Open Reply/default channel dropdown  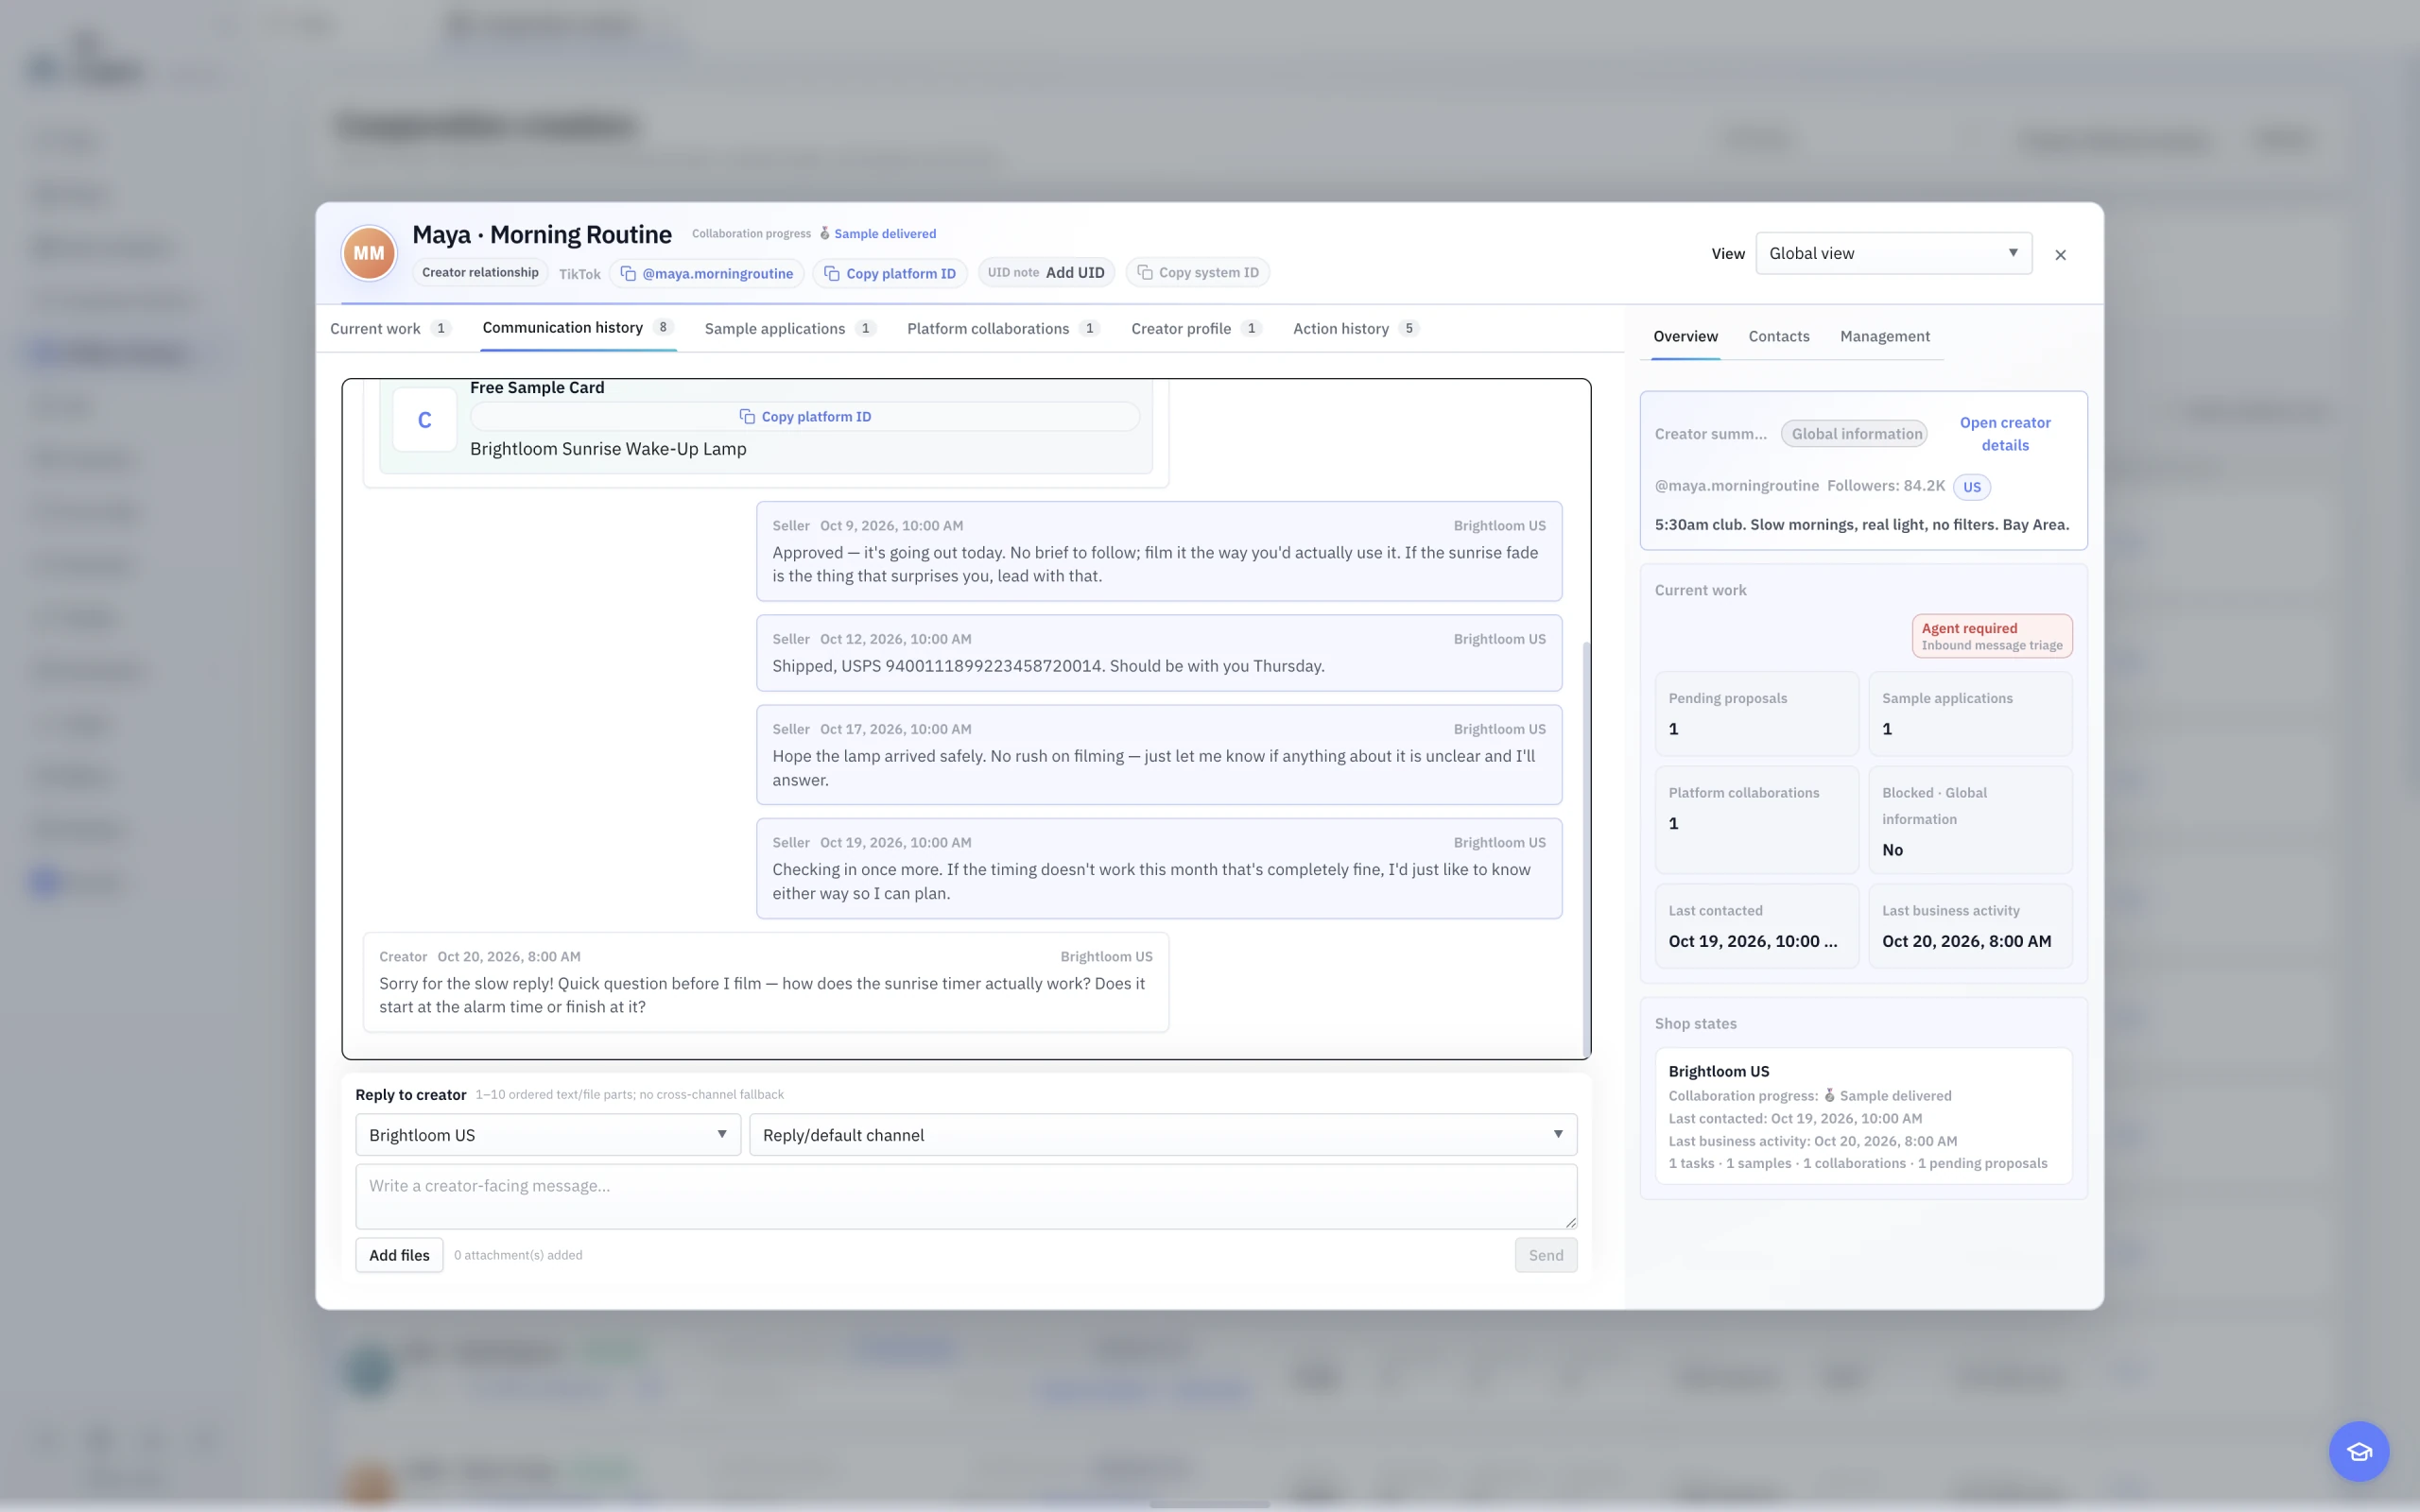1163,1135
